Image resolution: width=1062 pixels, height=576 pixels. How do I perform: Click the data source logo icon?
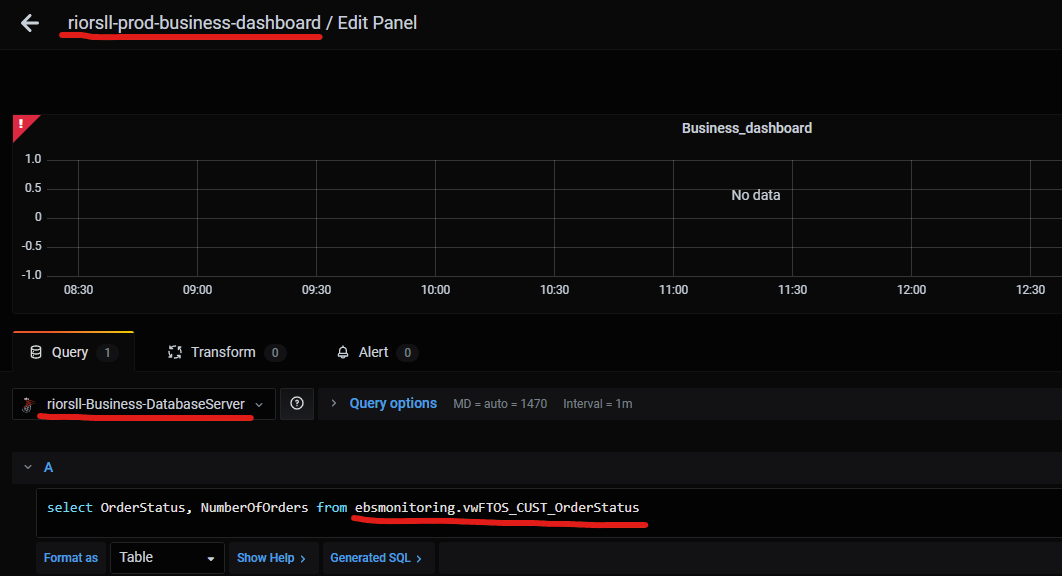(28, 405)
